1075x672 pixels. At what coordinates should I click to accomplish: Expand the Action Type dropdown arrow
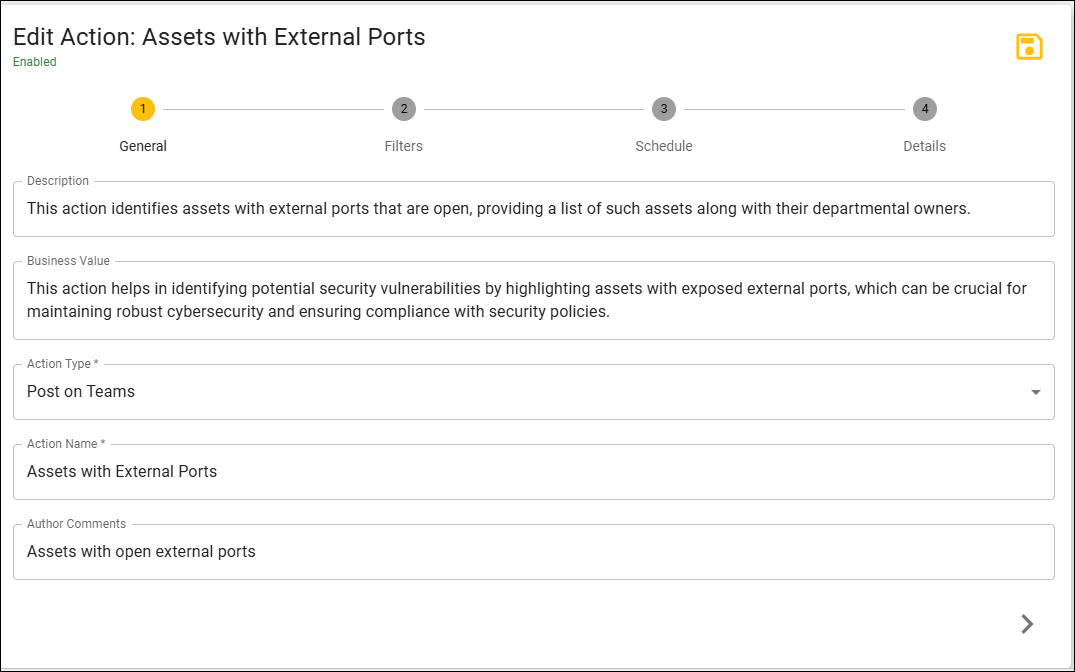(1035, 392)
